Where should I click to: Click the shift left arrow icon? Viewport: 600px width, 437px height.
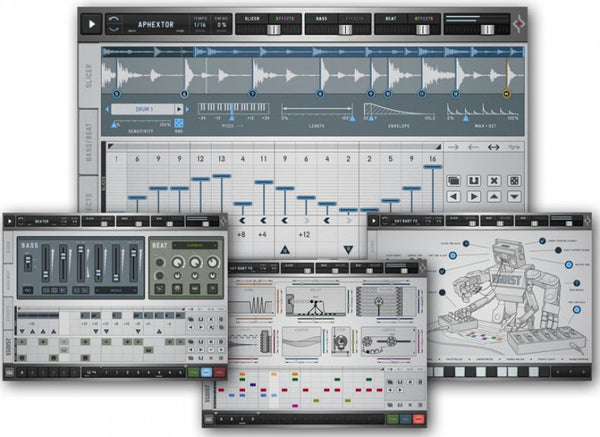[x=456, y=197]
